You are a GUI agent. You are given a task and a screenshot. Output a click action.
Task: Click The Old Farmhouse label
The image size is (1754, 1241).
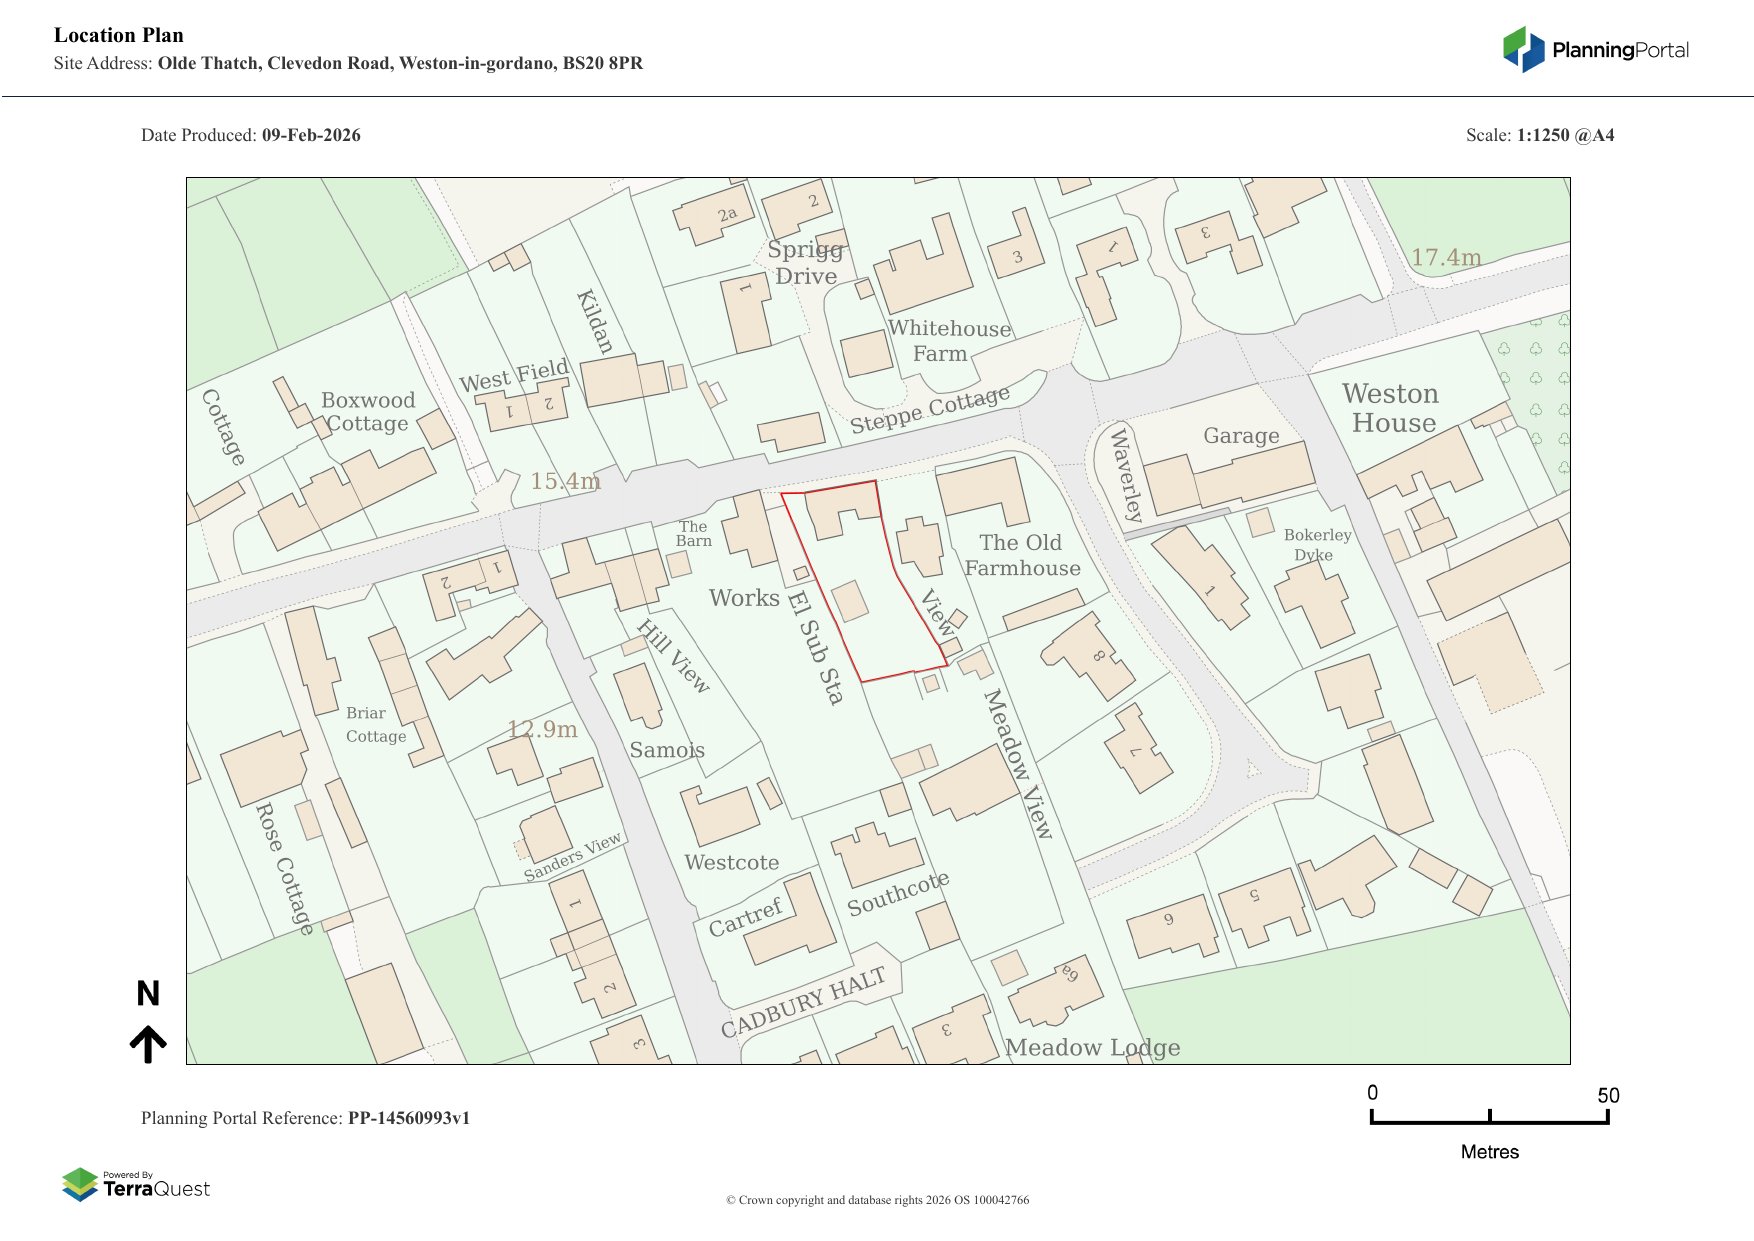1021,555
